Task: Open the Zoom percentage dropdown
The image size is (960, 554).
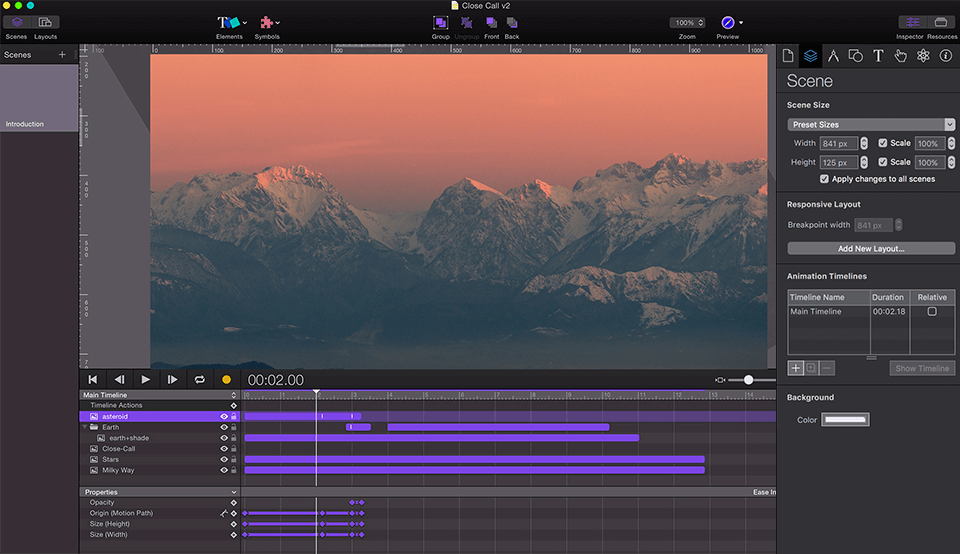Action: [687, 22]
